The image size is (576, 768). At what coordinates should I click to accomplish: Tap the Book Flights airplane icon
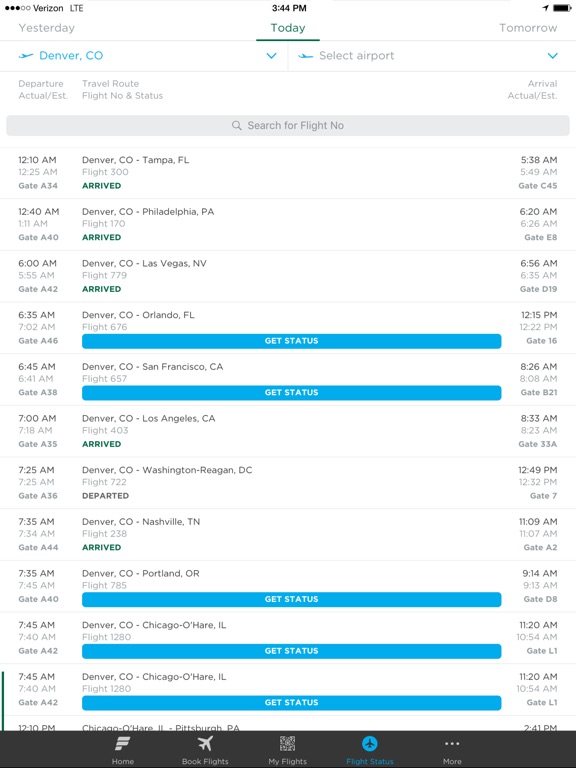click(205, 744)
